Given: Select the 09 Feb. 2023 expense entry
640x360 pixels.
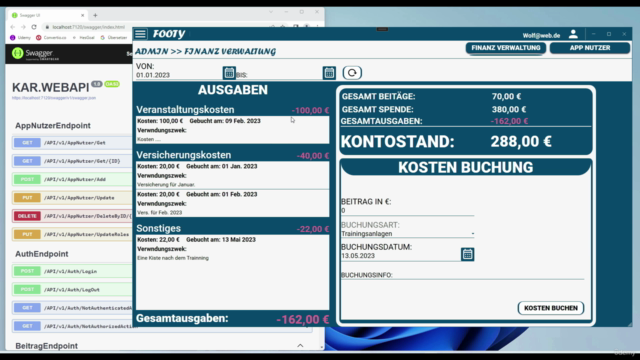Looking at the screenshot, I should (x=233, y=130).
